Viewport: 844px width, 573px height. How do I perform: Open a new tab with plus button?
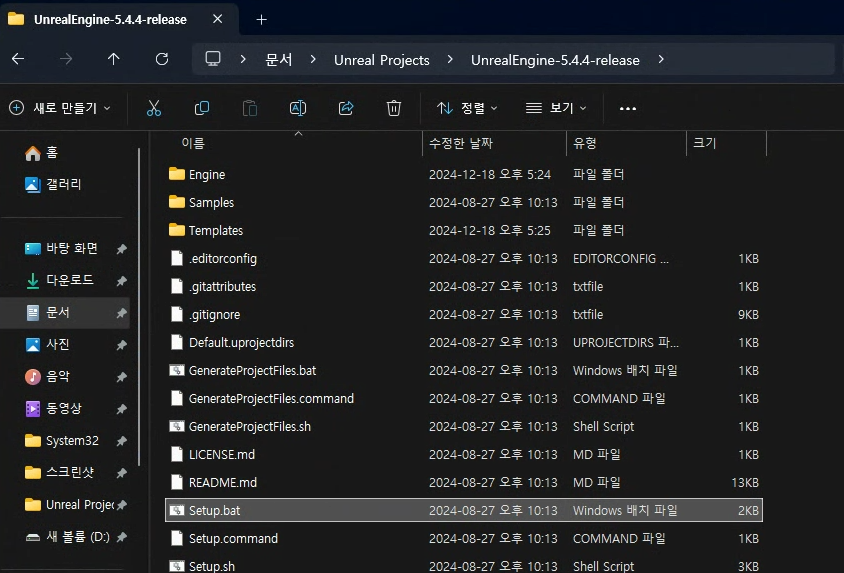click(262, 20)
